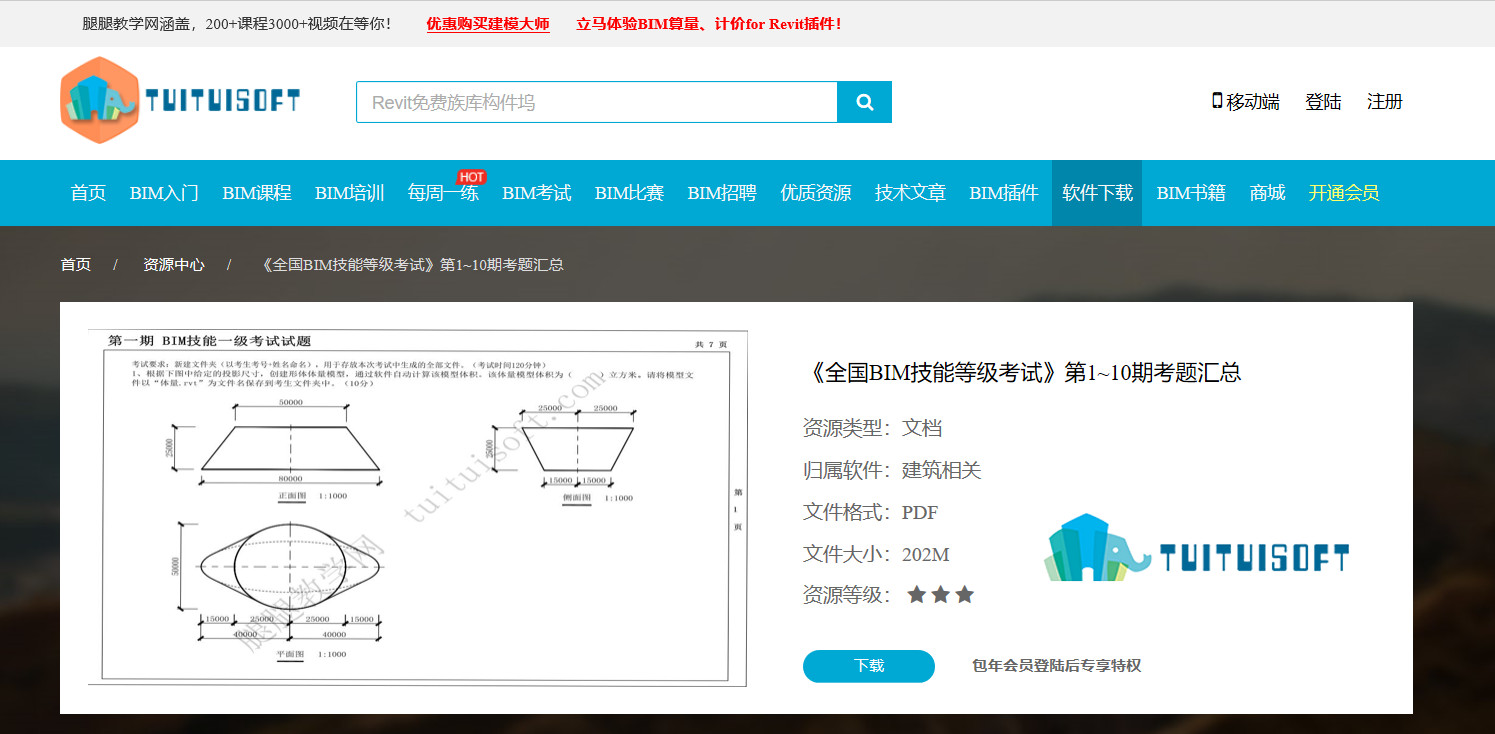Screen dimensions: 1495x734
Task: Click the 登陆 login link
Action: tap(1323, 101)
